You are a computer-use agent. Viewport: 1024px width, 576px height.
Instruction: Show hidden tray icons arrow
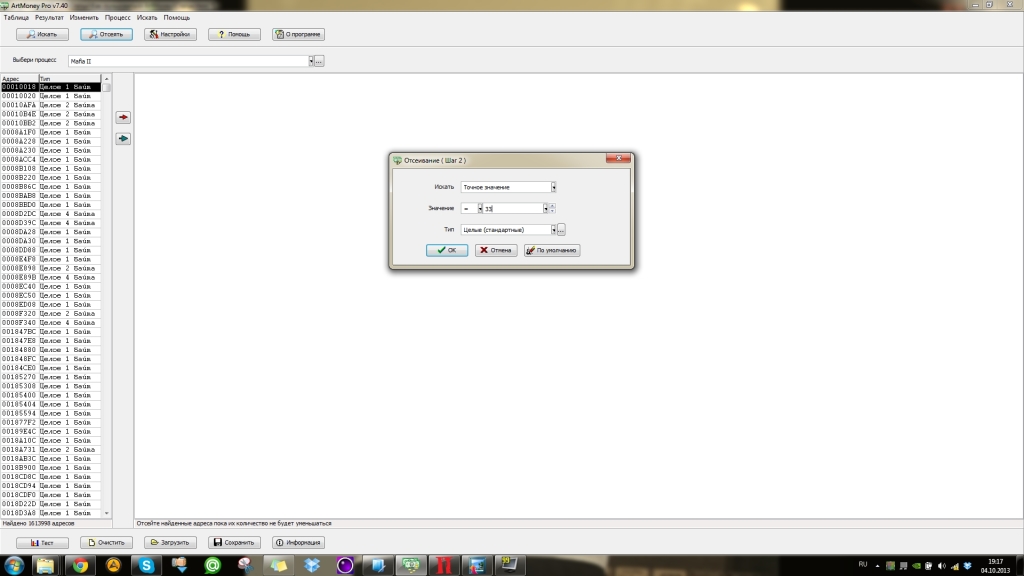coord(877,566)
